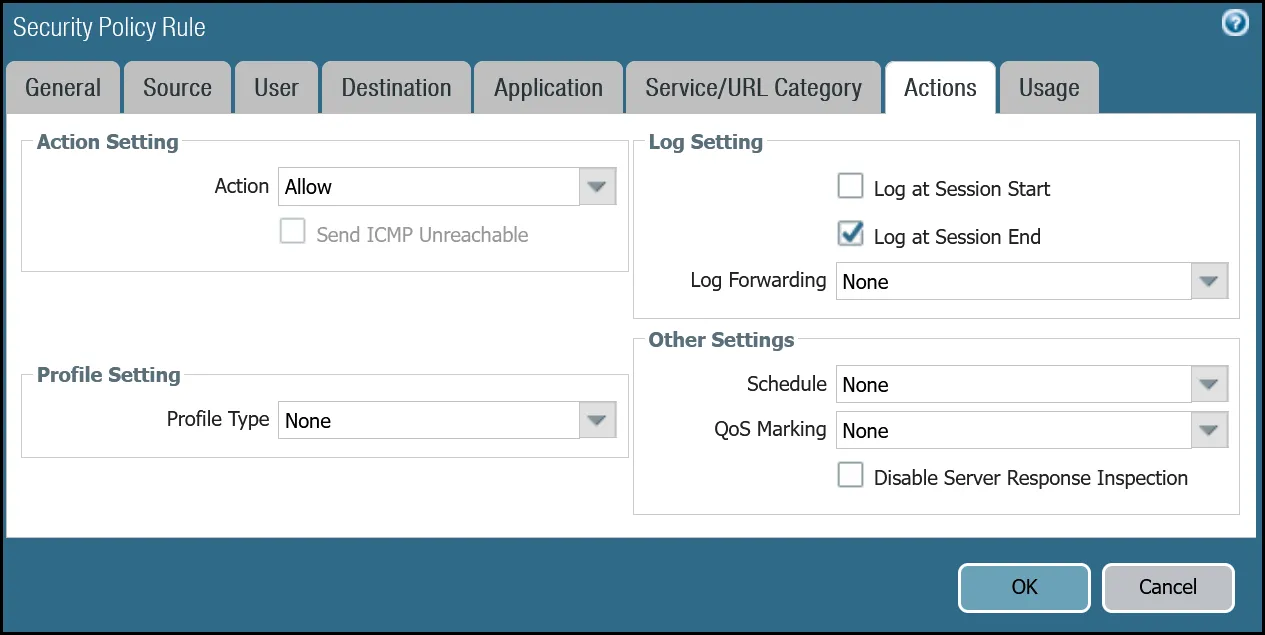This screenshot has height=635, width=1265.
Task: Open the Schedule dropdown
Action: click(1208, 384)
